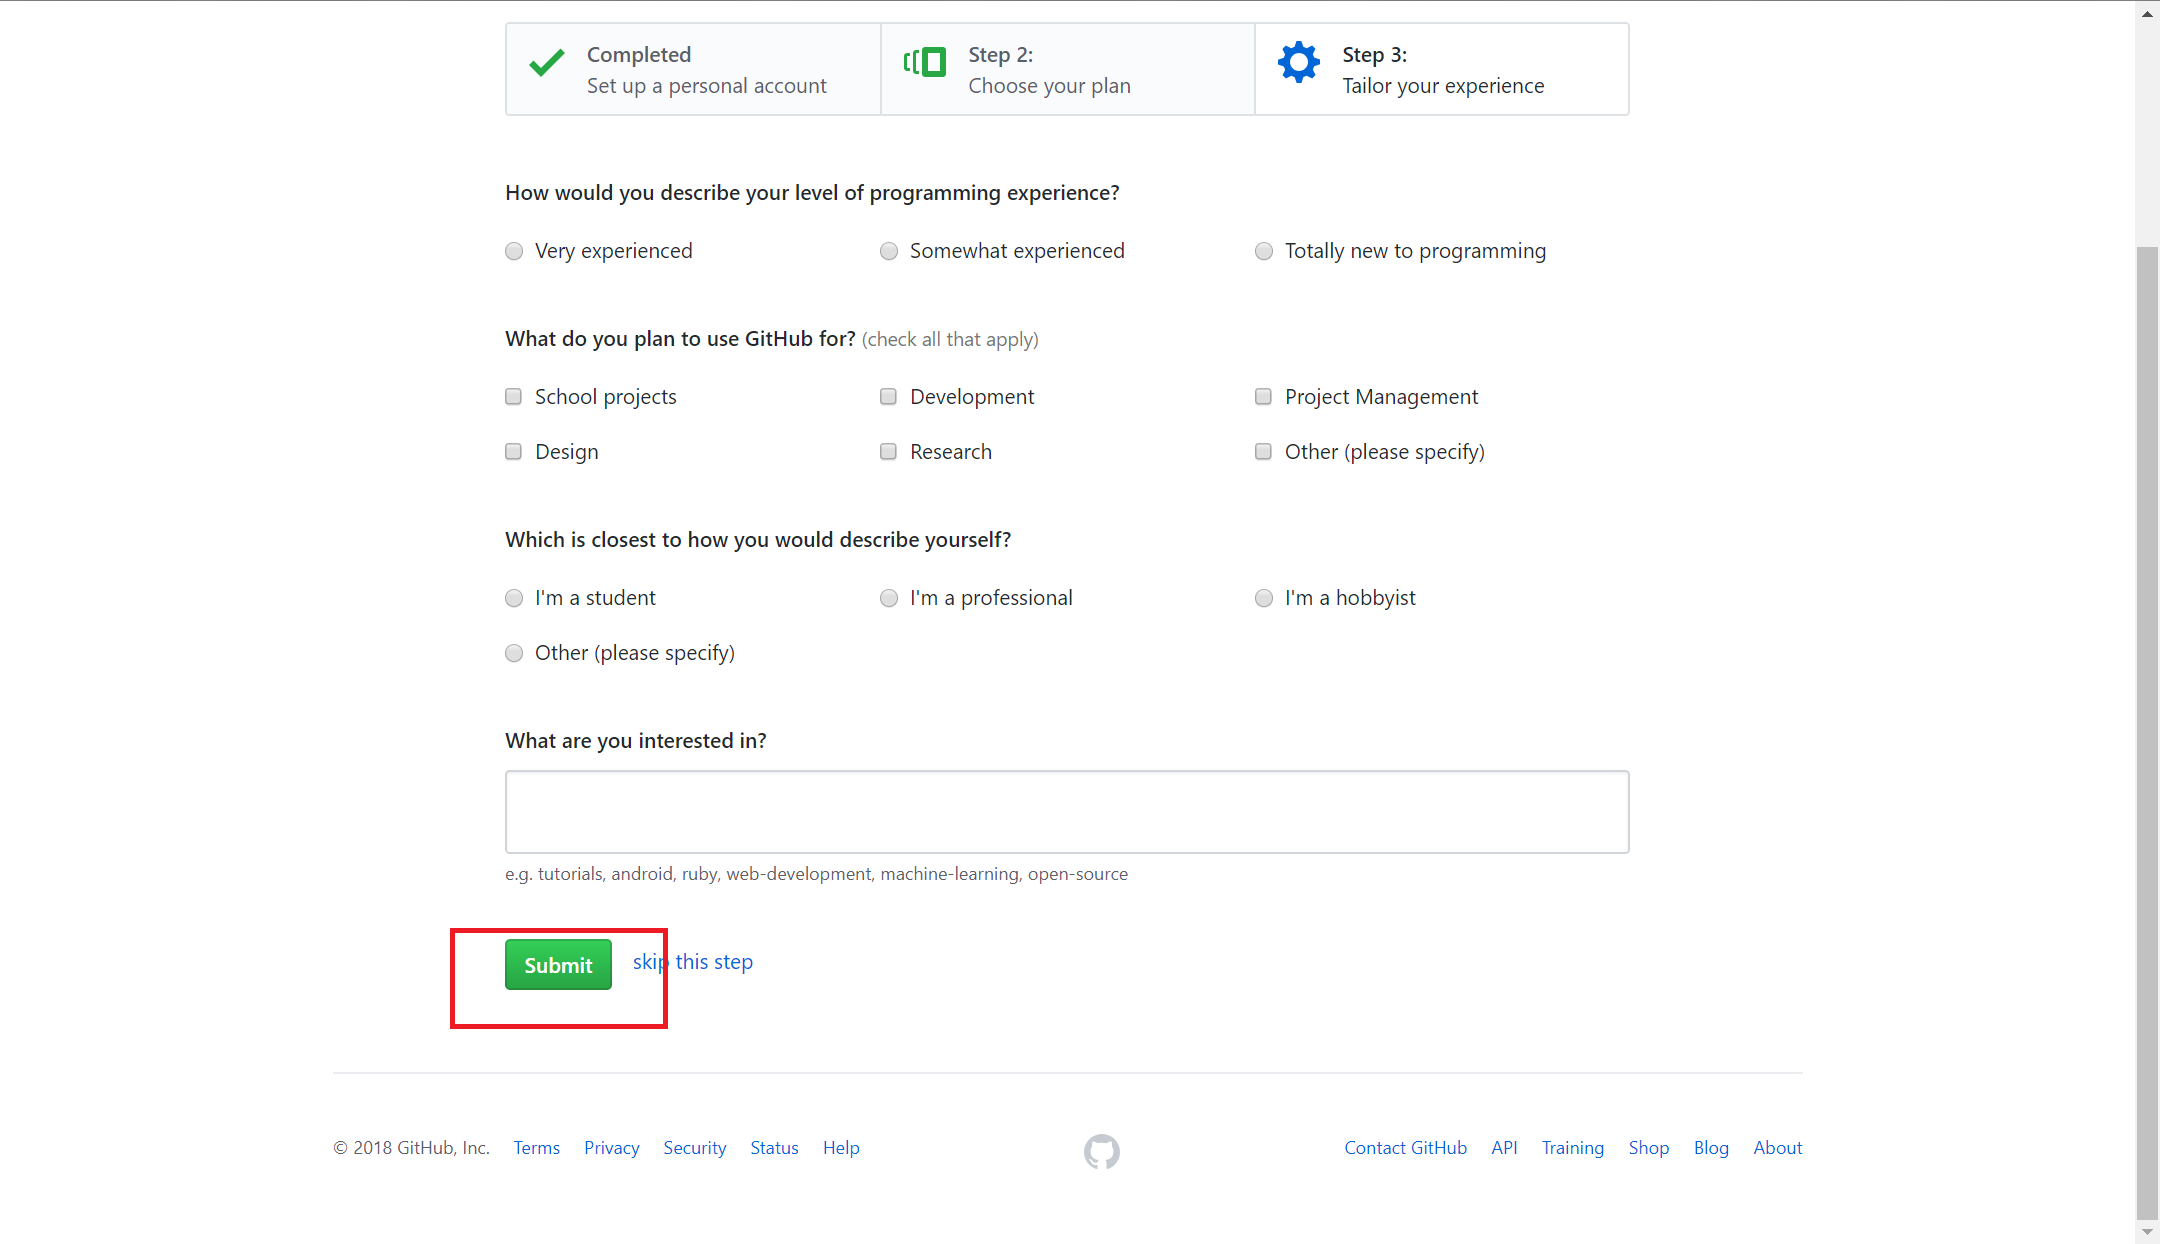Screen dimensions: 2160x1244
Task: Open the Privacy footer link
Action: pyautogui.click(x=611, y=1148)
